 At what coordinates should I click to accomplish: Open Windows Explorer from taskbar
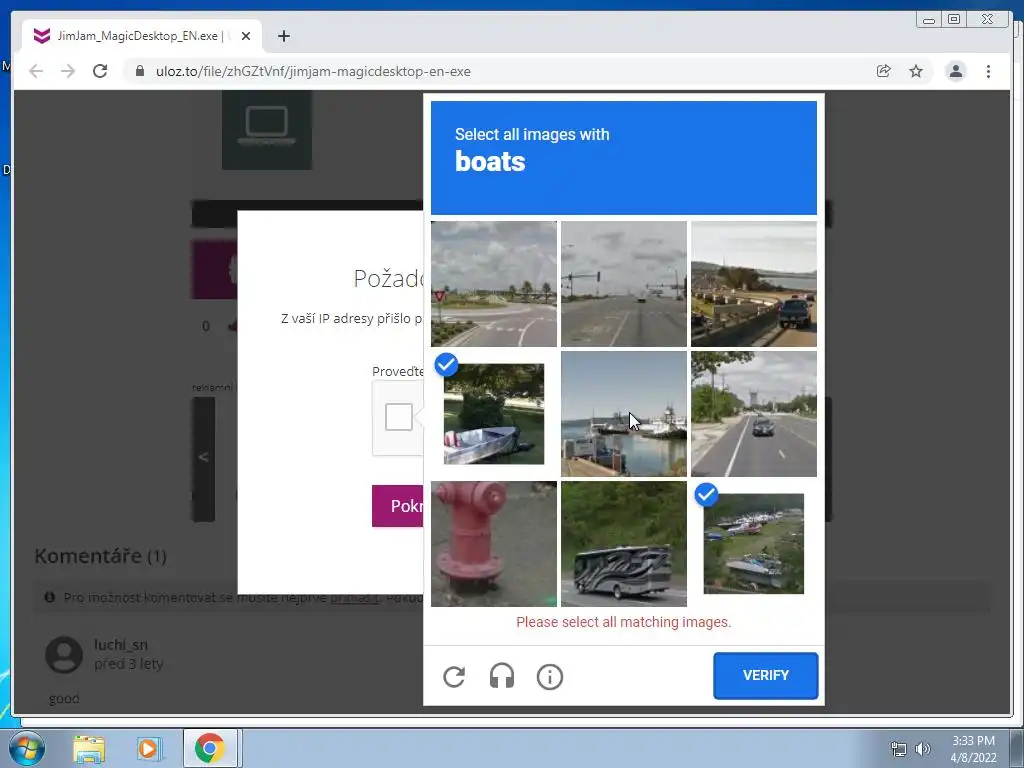pos(89,749)
